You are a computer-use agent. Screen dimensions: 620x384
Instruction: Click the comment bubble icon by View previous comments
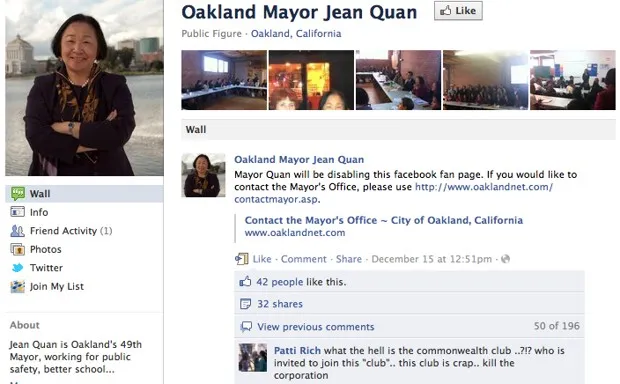pyautogui.click(x=246, y=326)
